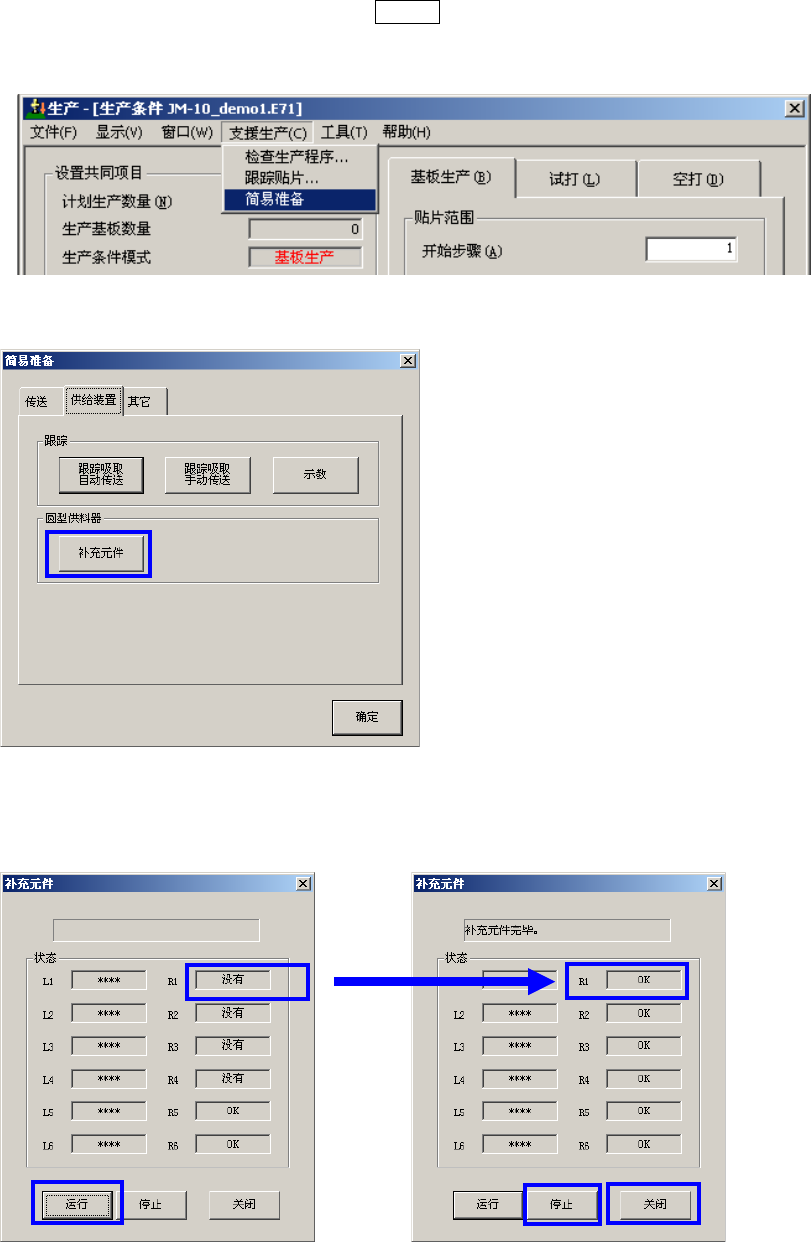Switch to the 试打(L) tab
Viewport: 811px width, 1242px height.
[575, 179]
